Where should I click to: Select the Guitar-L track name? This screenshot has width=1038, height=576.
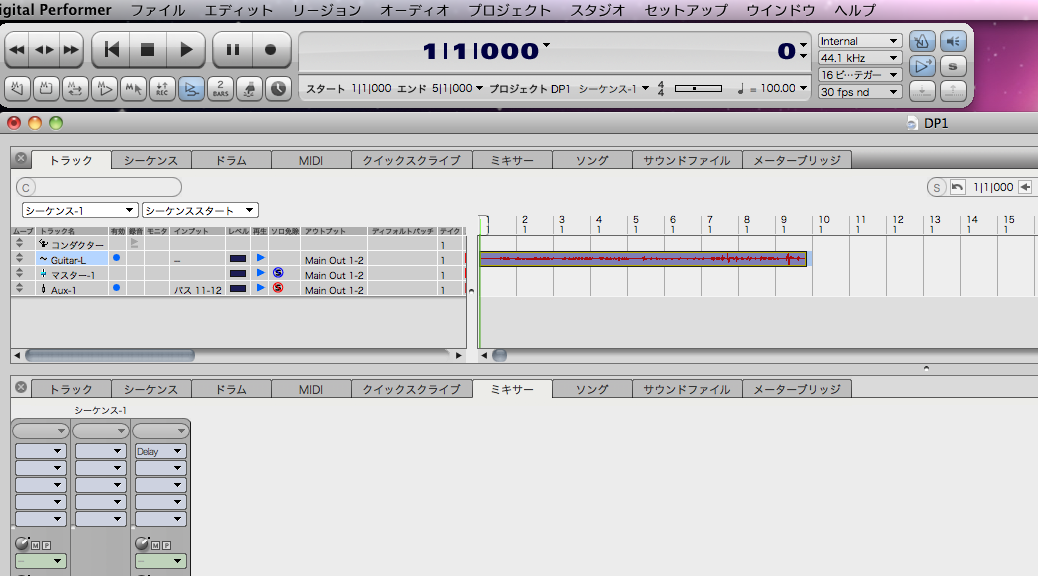click(x=68, y=260)
